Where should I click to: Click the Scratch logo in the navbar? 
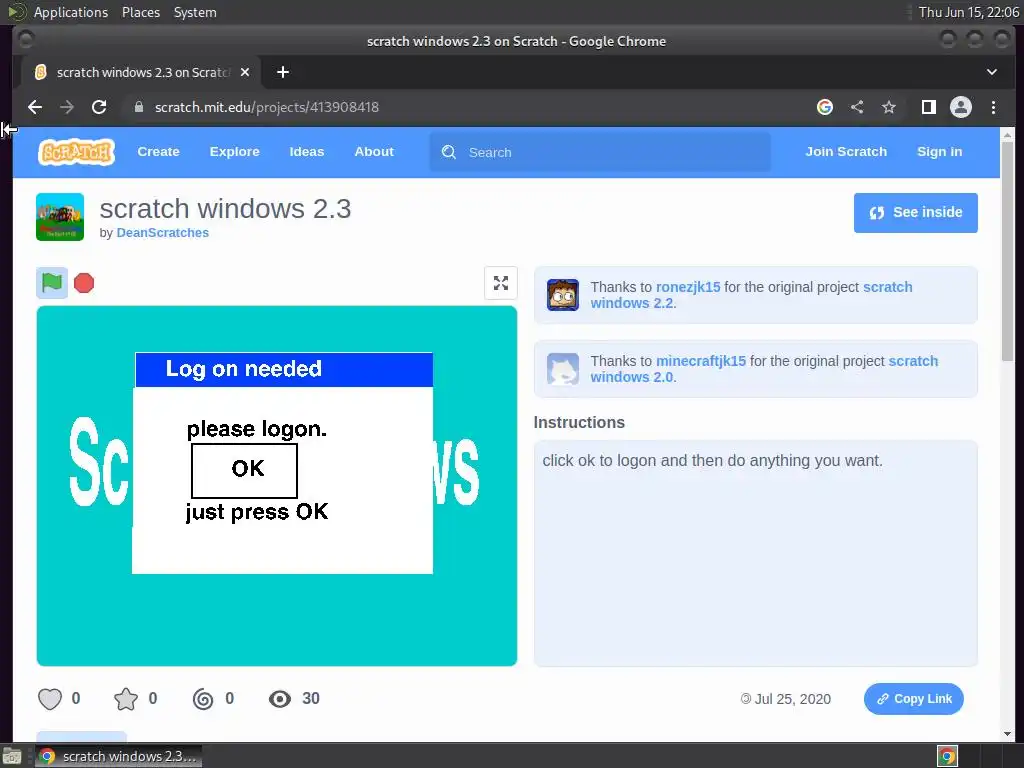[x=76, y=152]
